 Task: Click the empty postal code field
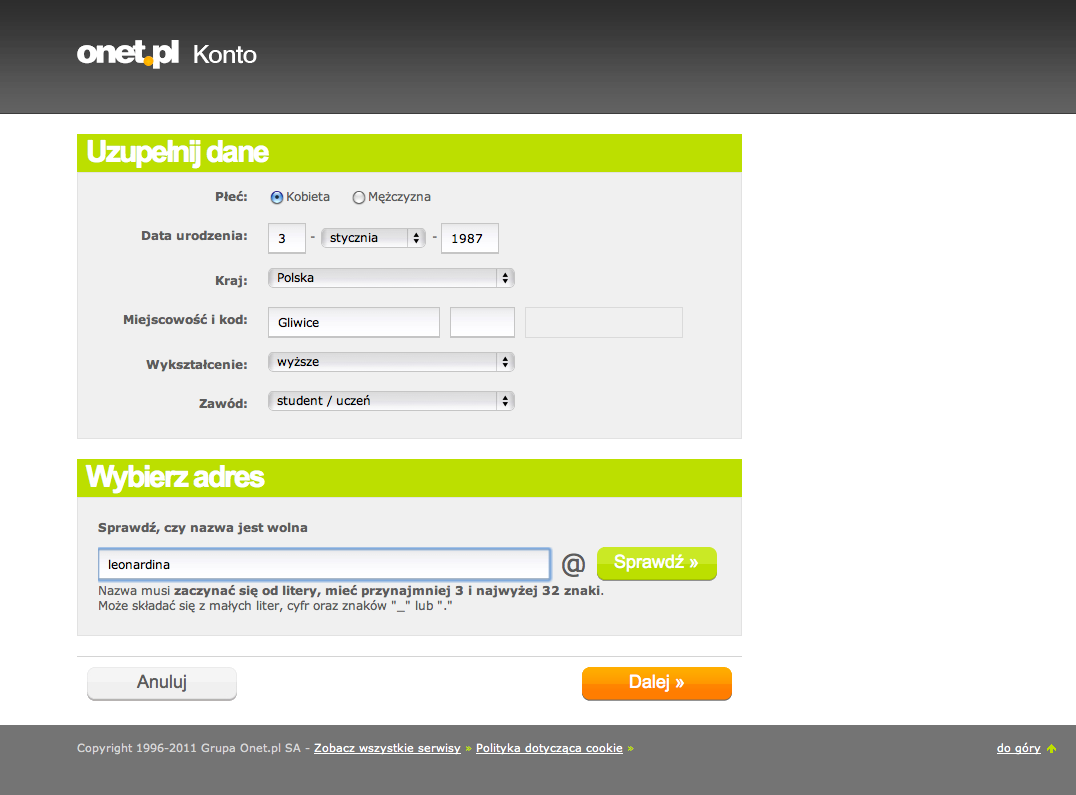coord(482,322)
